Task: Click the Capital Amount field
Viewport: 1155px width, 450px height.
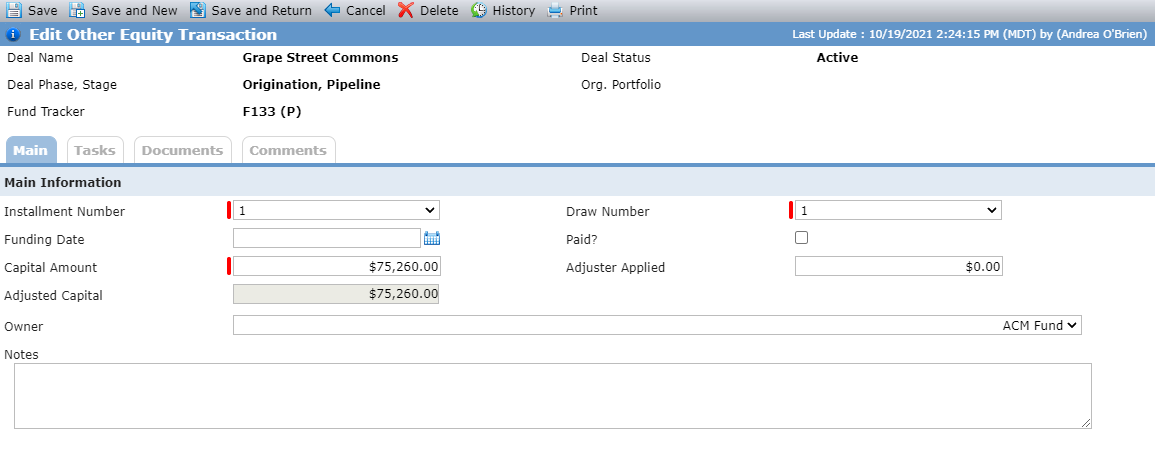Action: click(x=337, y=267)
